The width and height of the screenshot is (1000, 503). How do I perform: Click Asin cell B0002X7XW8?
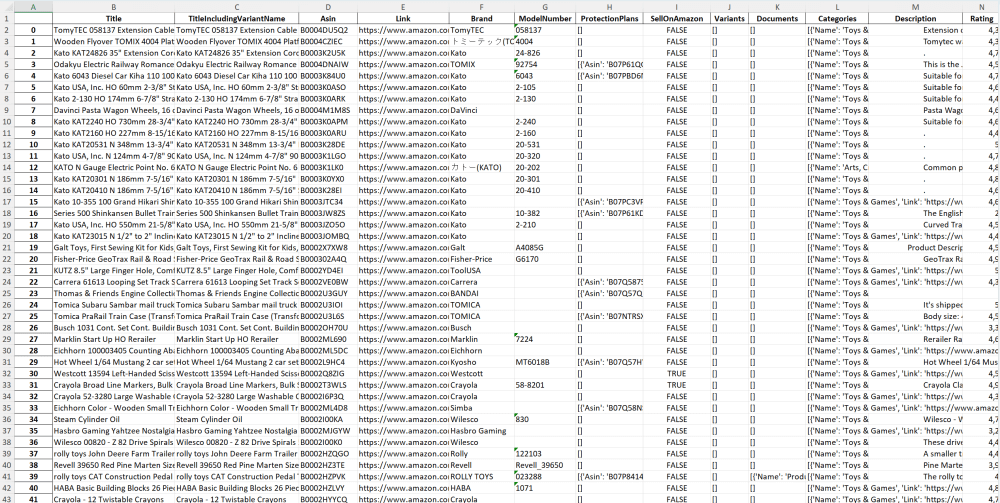[328, 248]
